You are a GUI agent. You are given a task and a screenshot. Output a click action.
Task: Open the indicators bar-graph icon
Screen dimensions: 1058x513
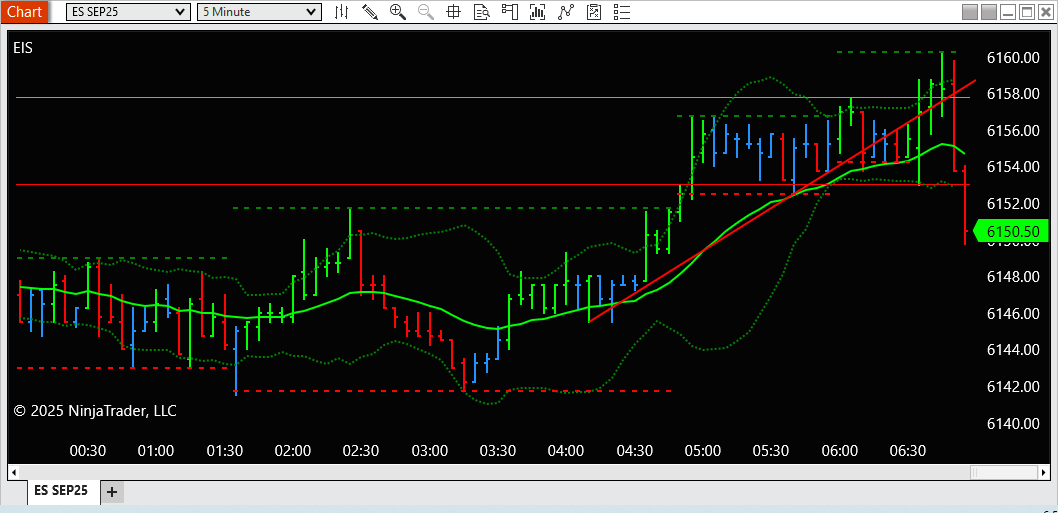[538, 11]
